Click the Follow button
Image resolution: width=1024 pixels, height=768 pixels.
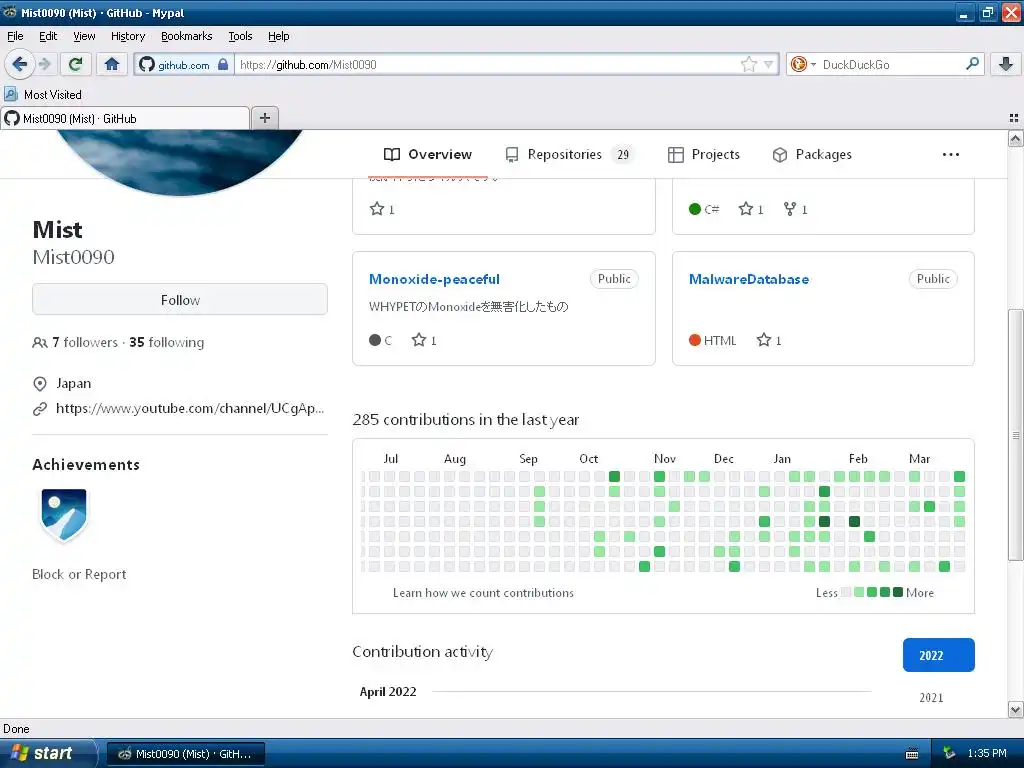tap(180, 300)
